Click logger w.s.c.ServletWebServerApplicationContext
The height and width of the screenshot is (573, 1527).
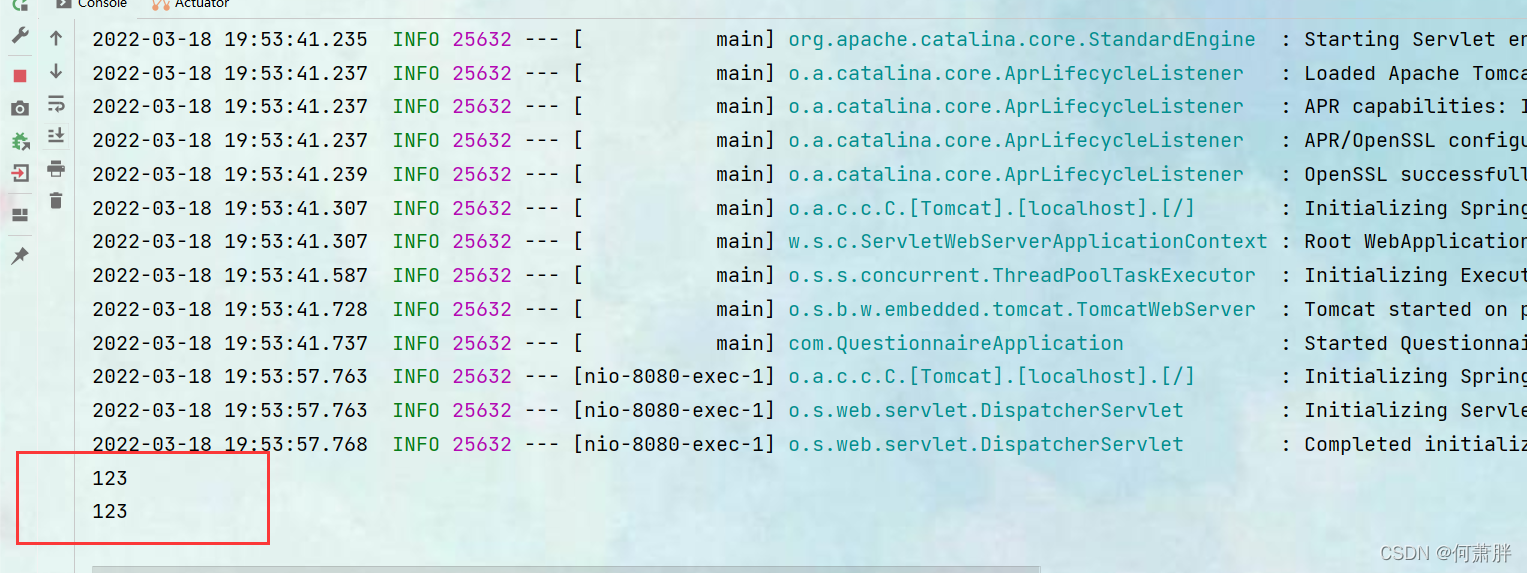(x=1027, y=241)
